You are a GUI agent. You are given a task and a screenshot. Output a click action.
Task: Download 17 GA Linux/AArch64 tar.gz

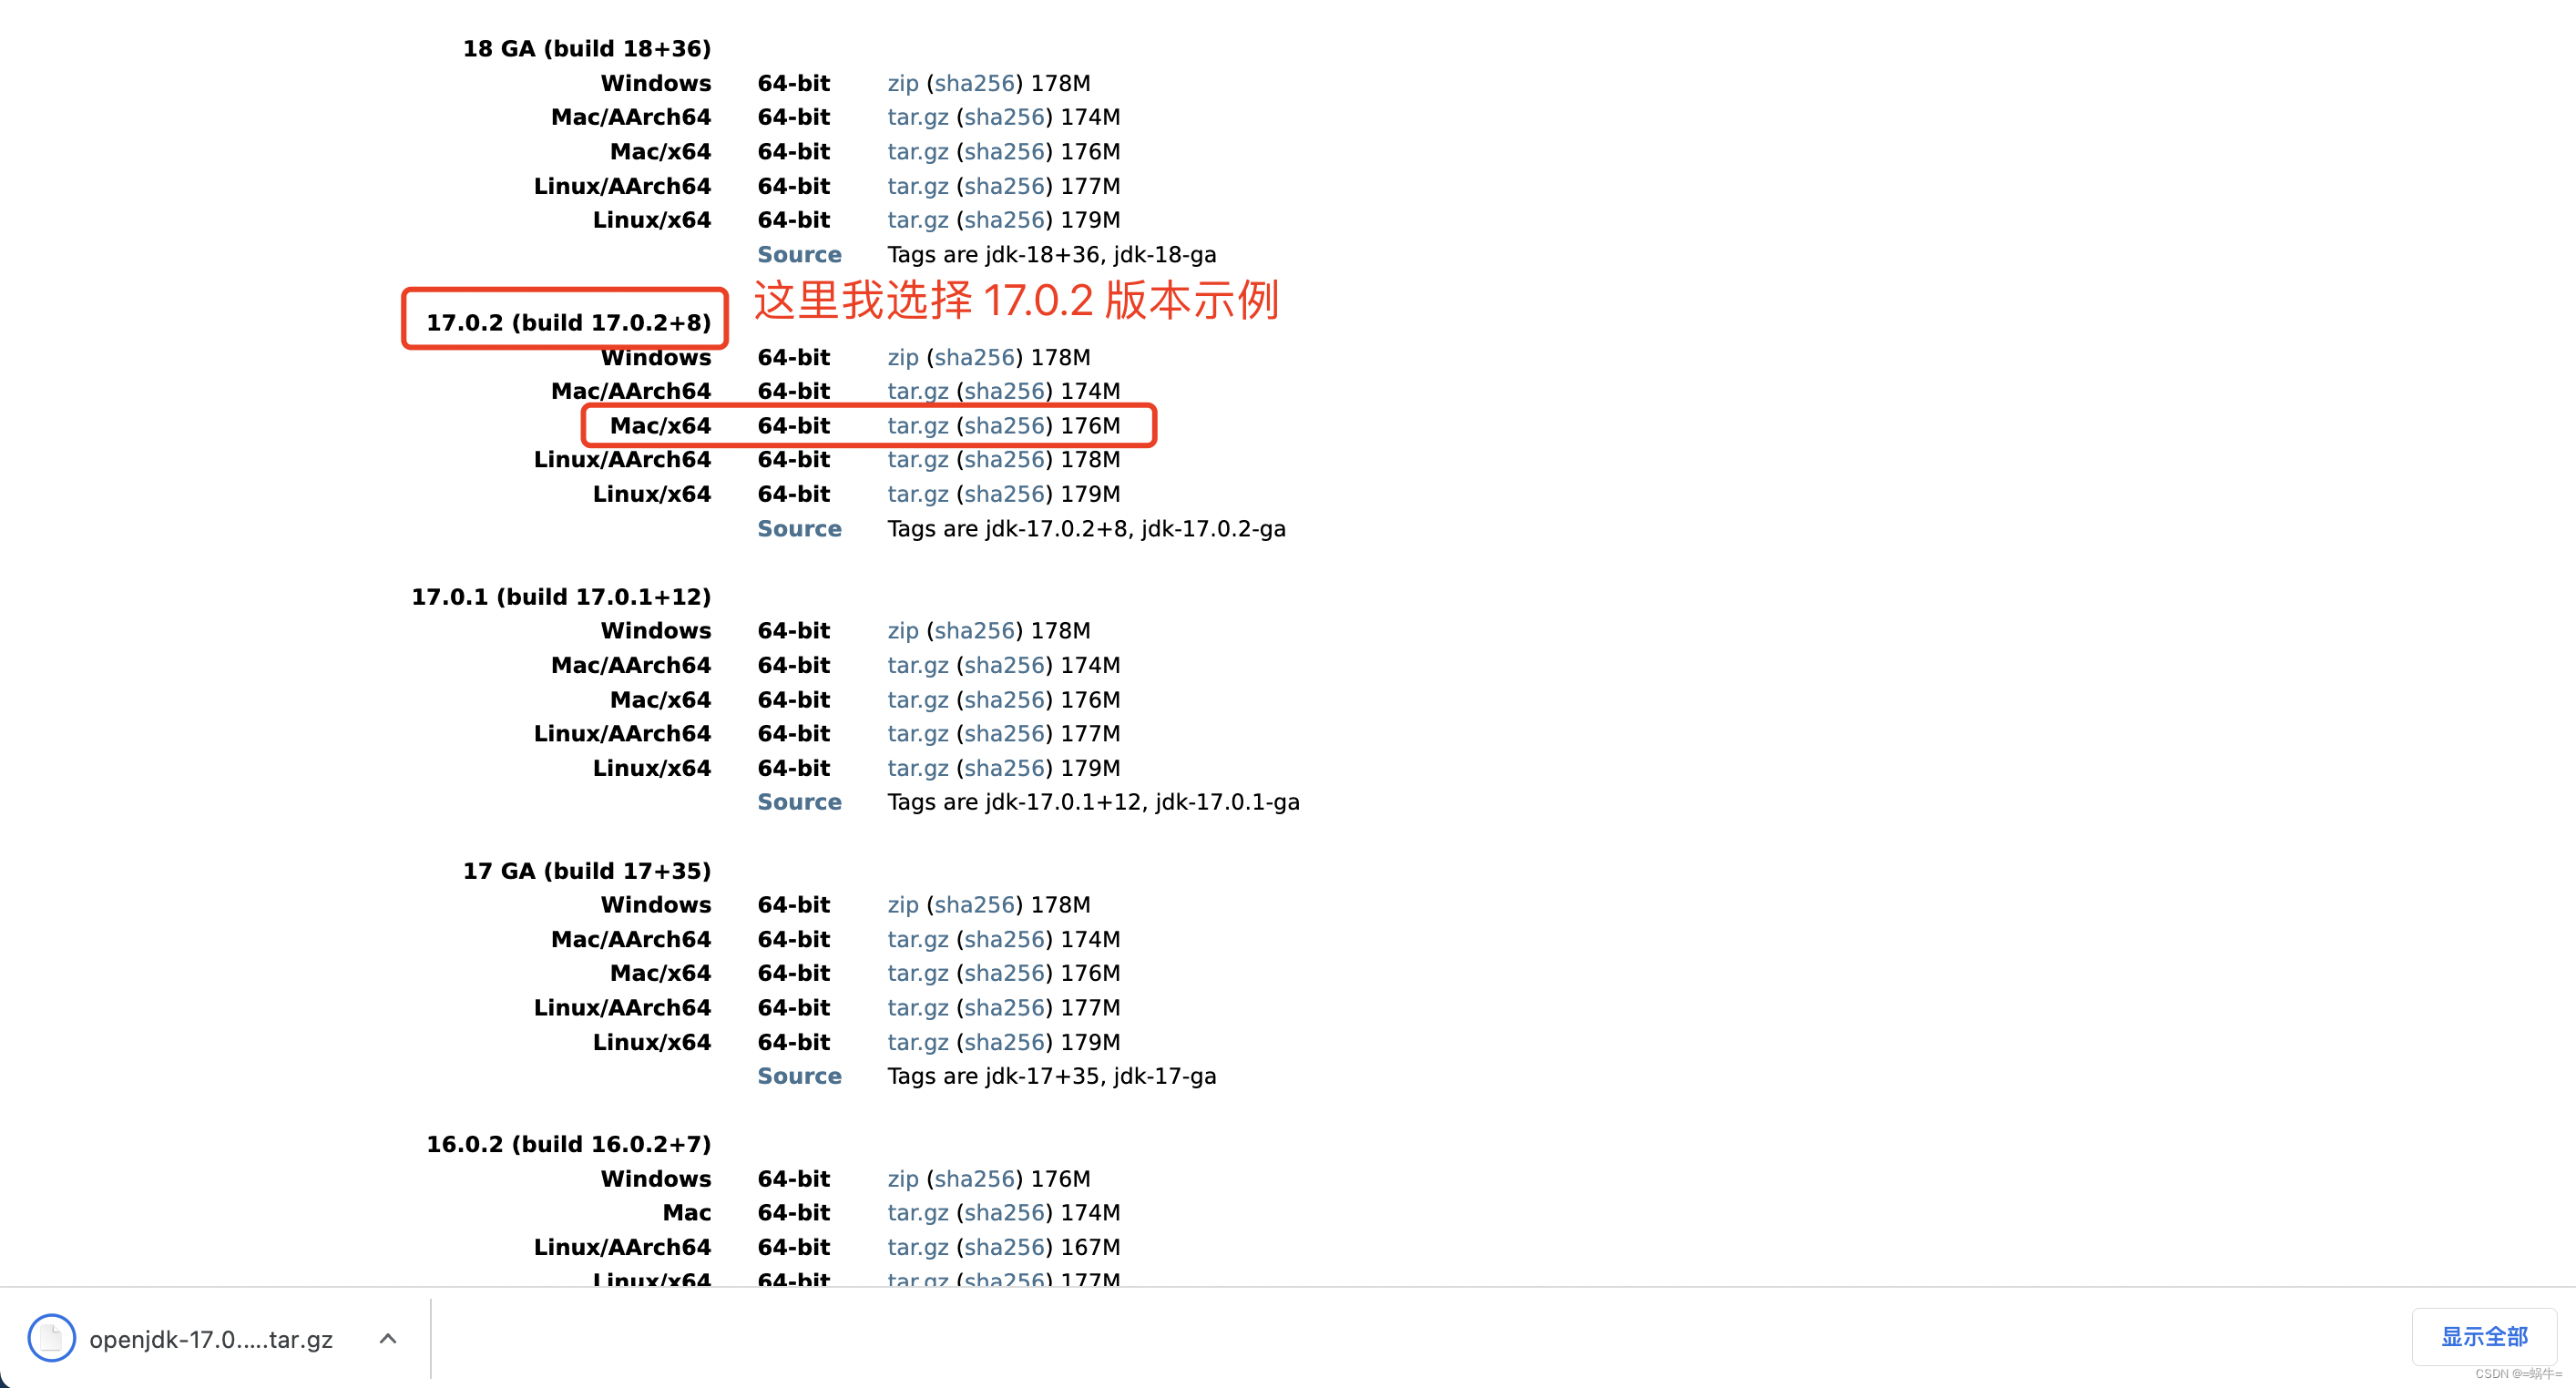[x=917, y=1007]
